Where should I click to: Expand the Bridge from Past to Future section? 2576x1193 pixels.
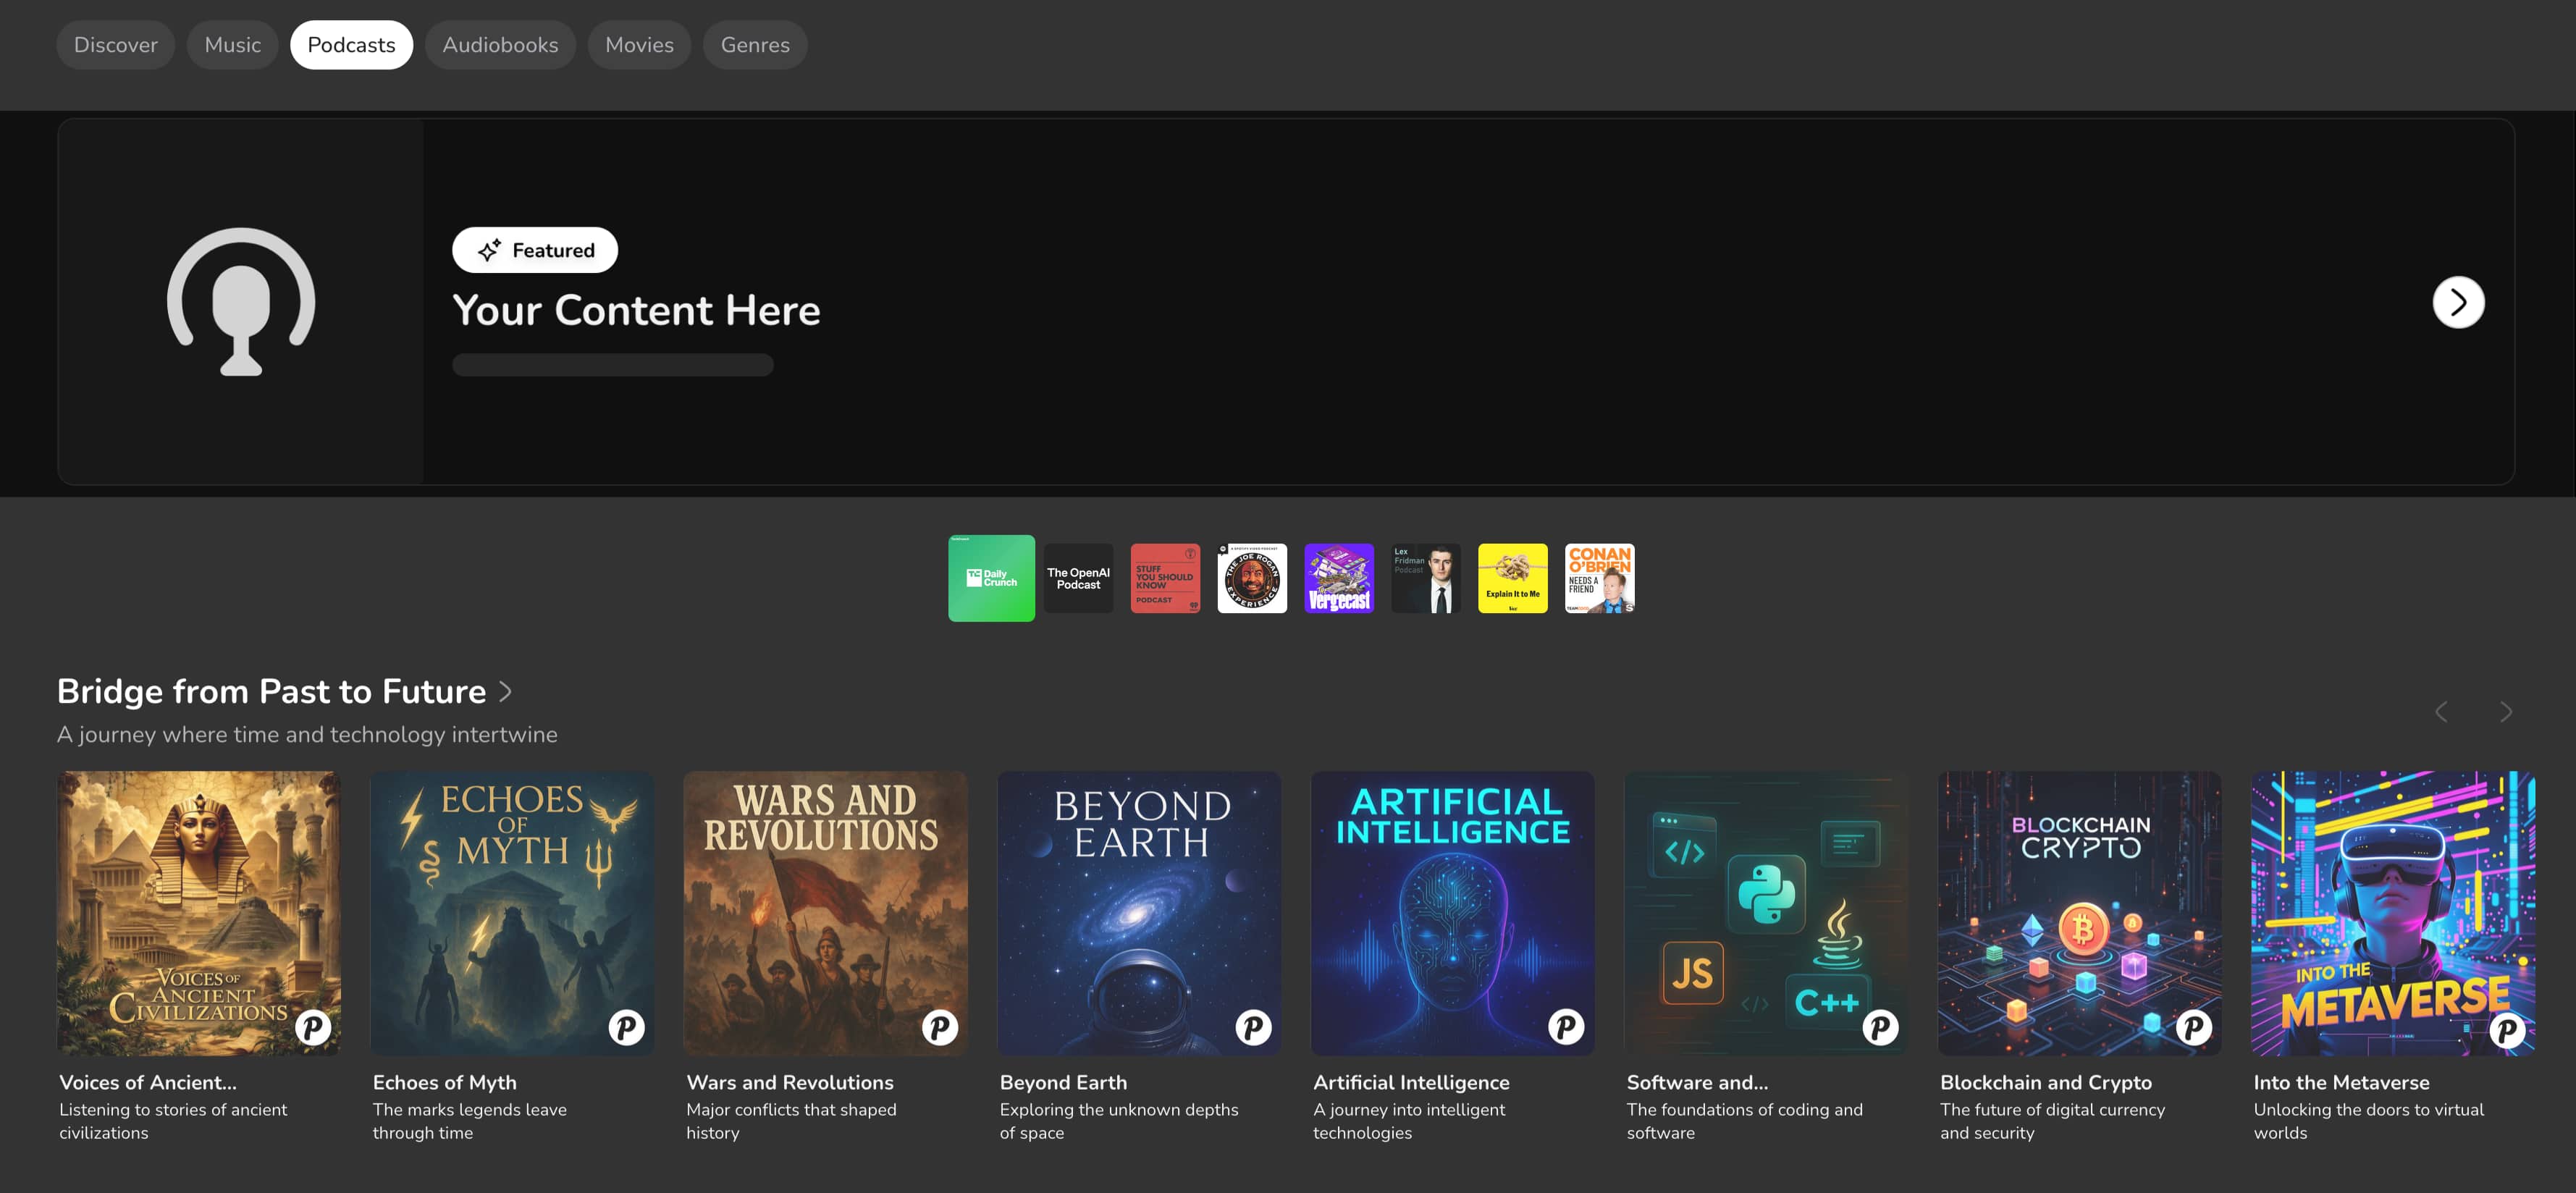(x=506, y=691)
